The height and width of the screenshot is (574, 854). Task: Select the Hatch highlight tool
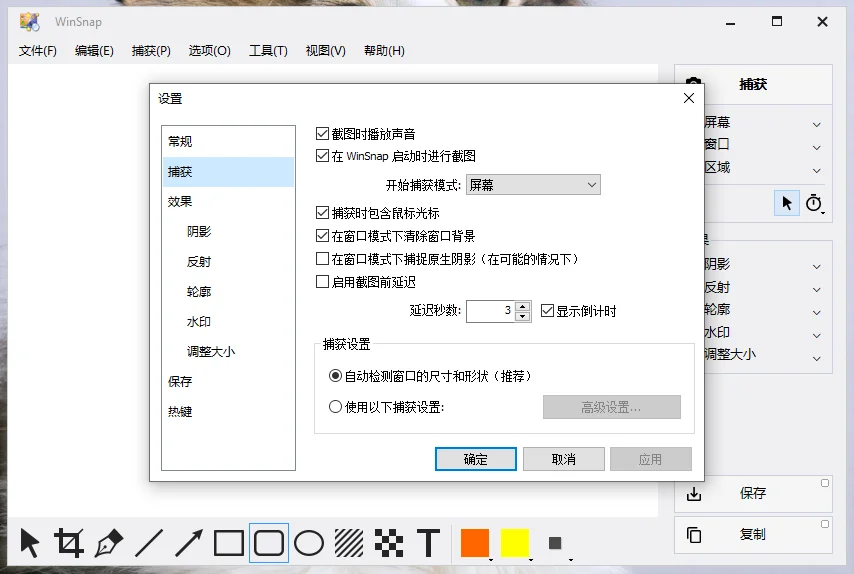pyautogui.click(x=349, y=543)
